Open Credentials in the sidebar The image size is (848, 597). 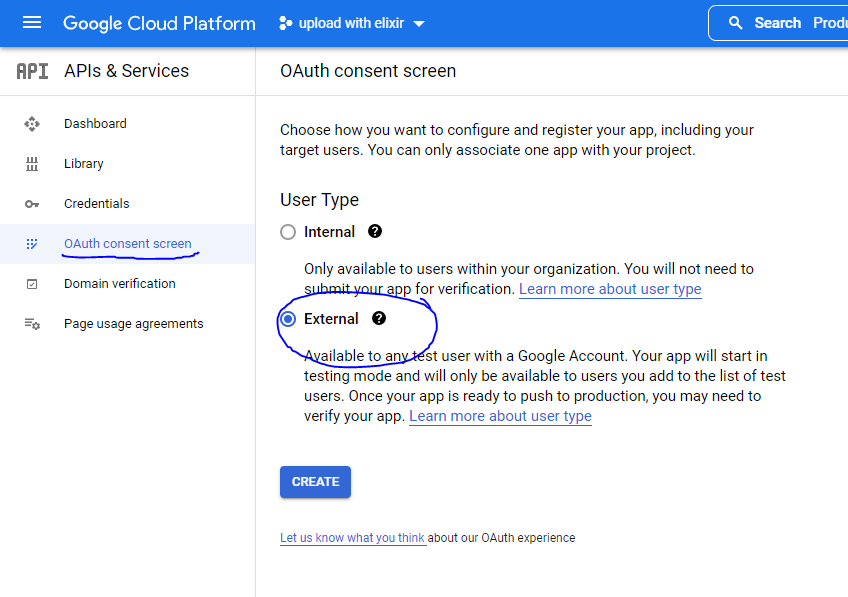[96, 204]
